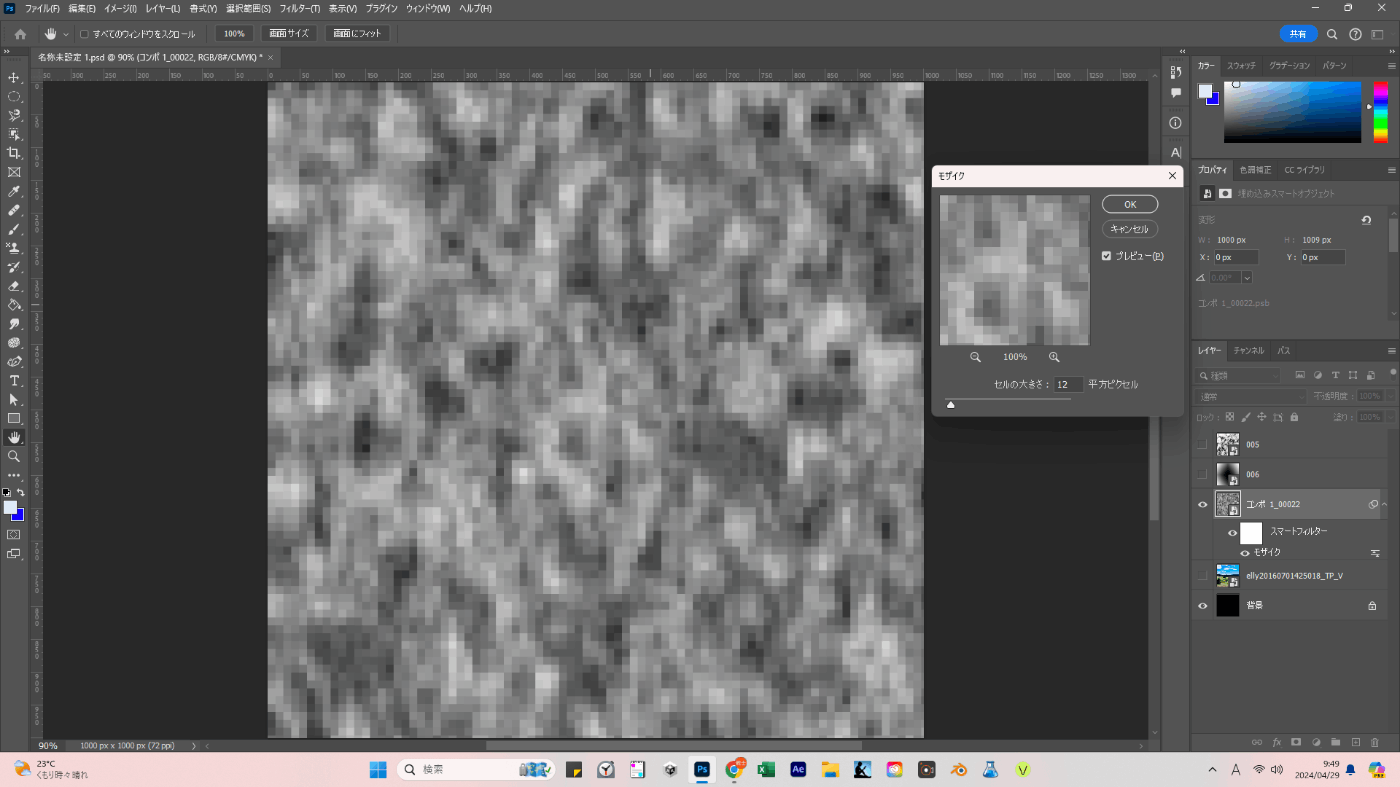Show the elly20160701425018_TP_V layer
Screen dimensions: 1400x787
pyautogui.click(x=1202, y=576)
